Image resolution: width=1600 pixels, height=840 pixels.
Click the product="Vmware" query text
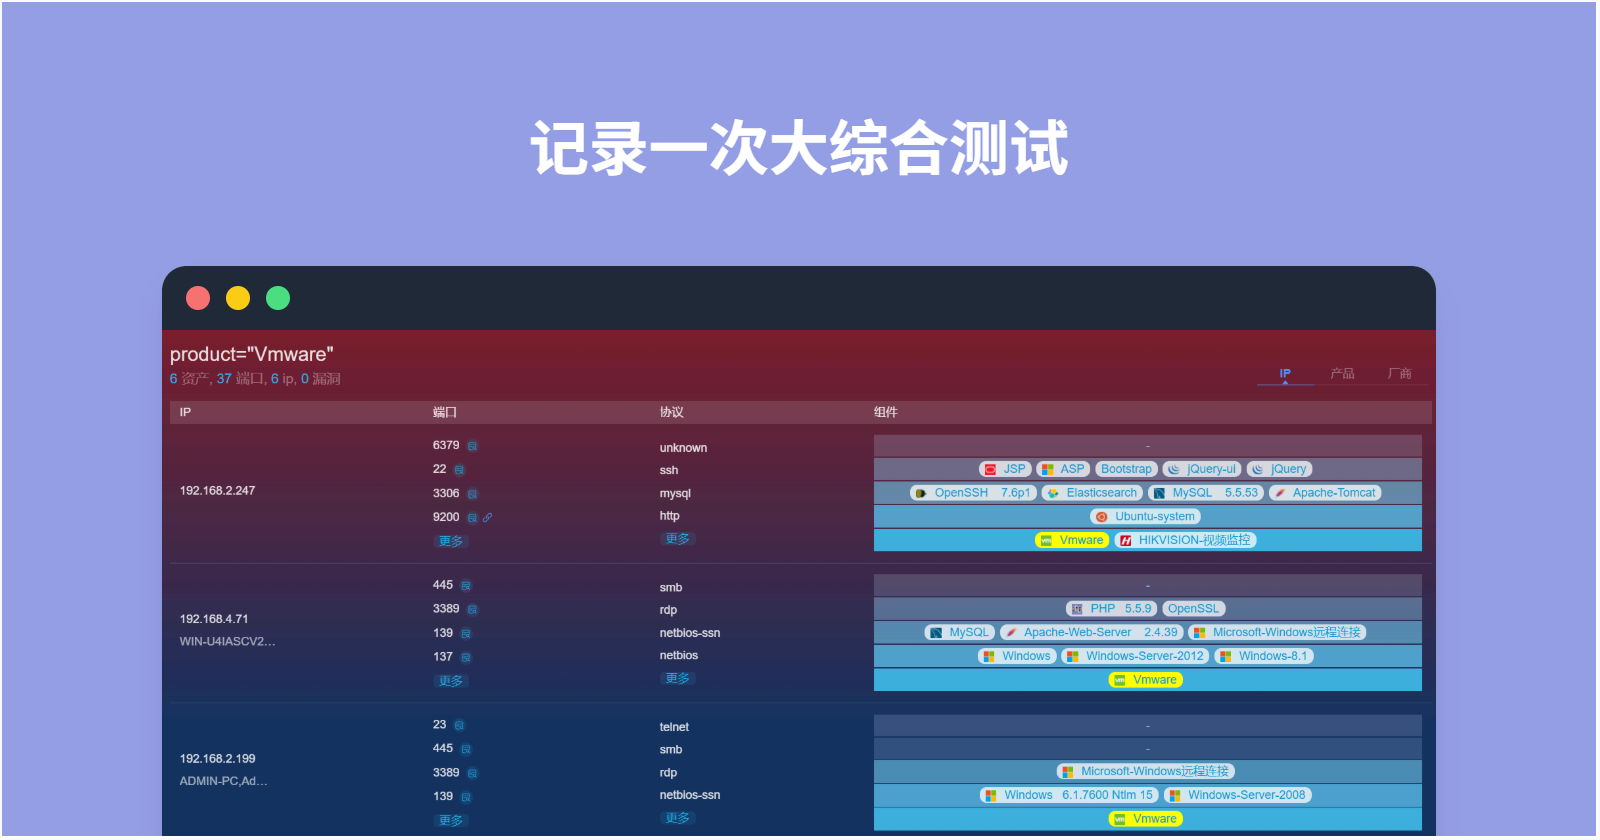coord(251,354)
